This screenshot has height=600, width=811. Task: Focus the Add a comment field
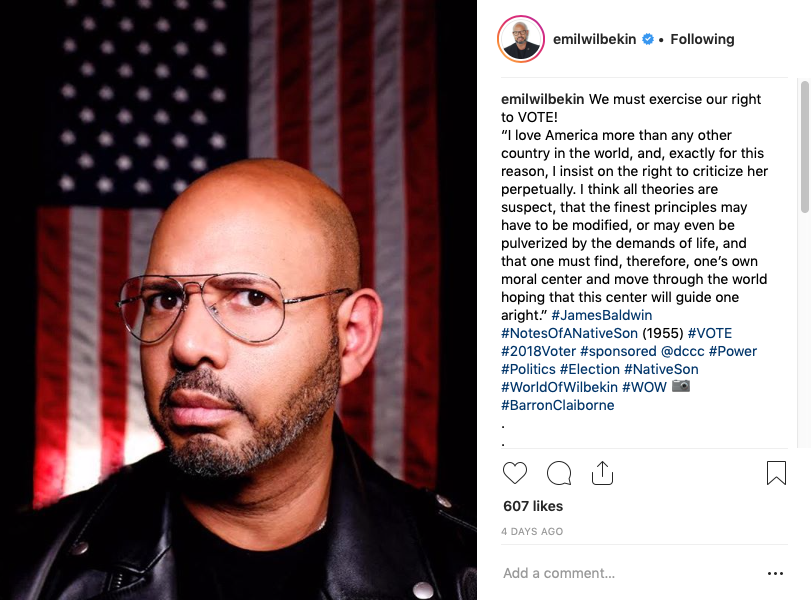(631, 573)
